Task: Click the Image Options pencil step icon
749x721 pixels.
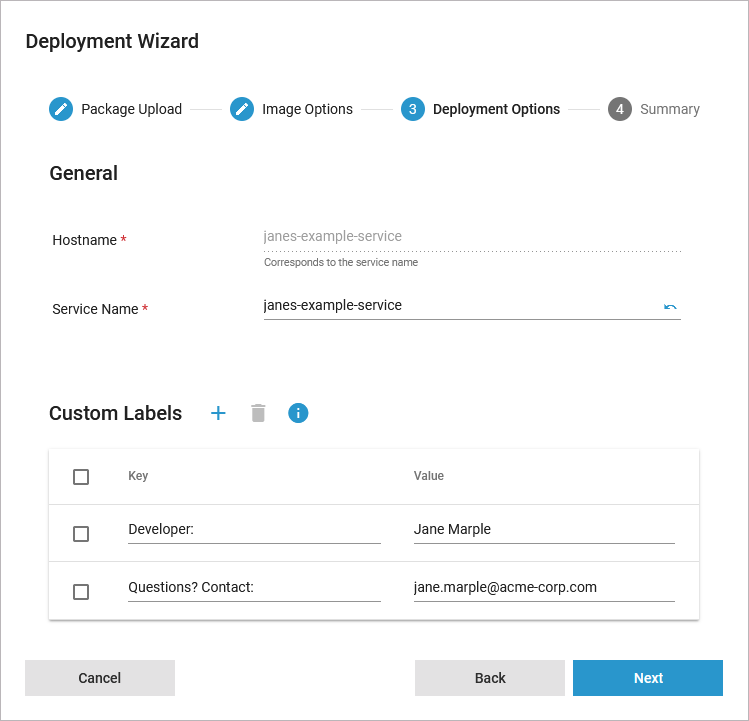Action: click(x=242, y=109)
